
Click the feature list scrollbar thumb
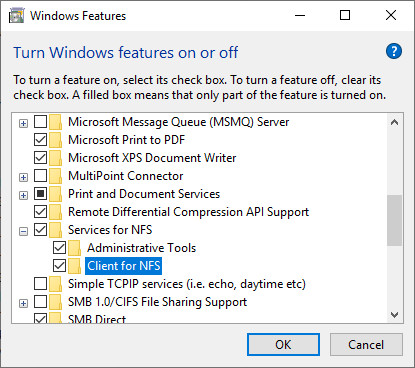coord(395,221)
